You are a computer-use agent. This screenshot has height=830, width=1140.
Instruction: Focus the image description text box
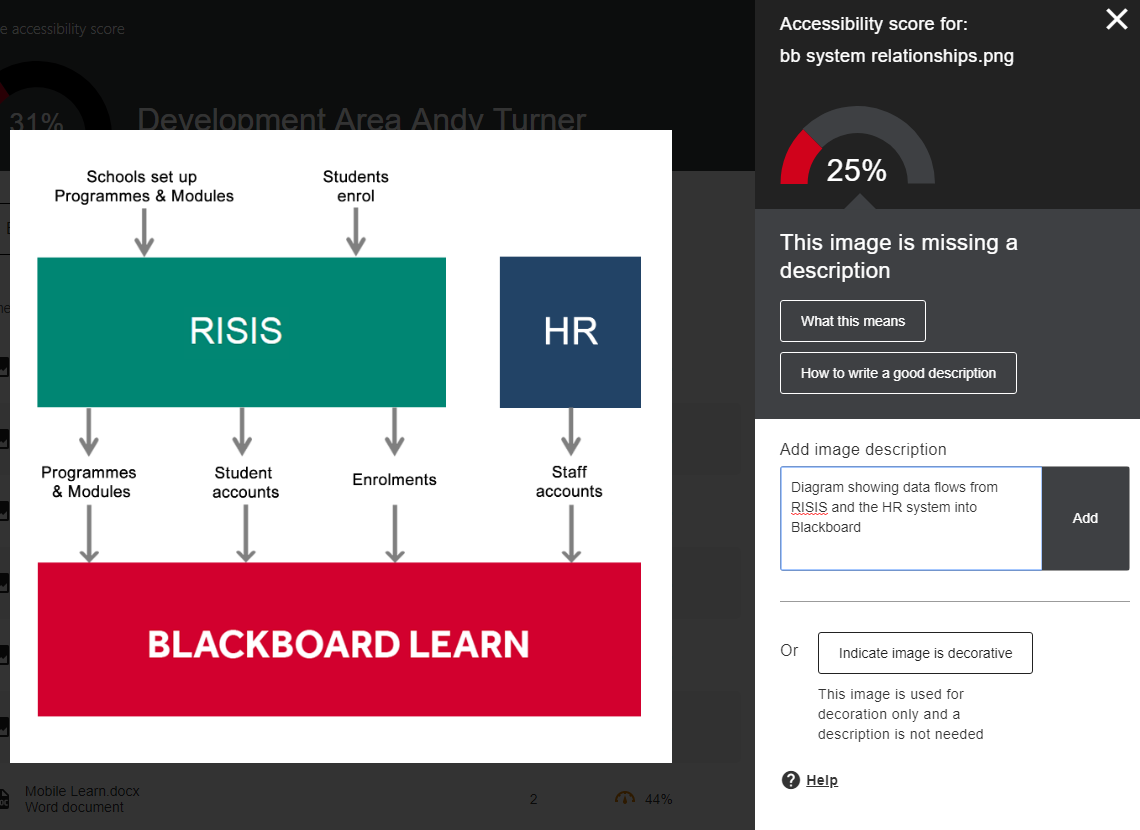click(x=910, y=518)
